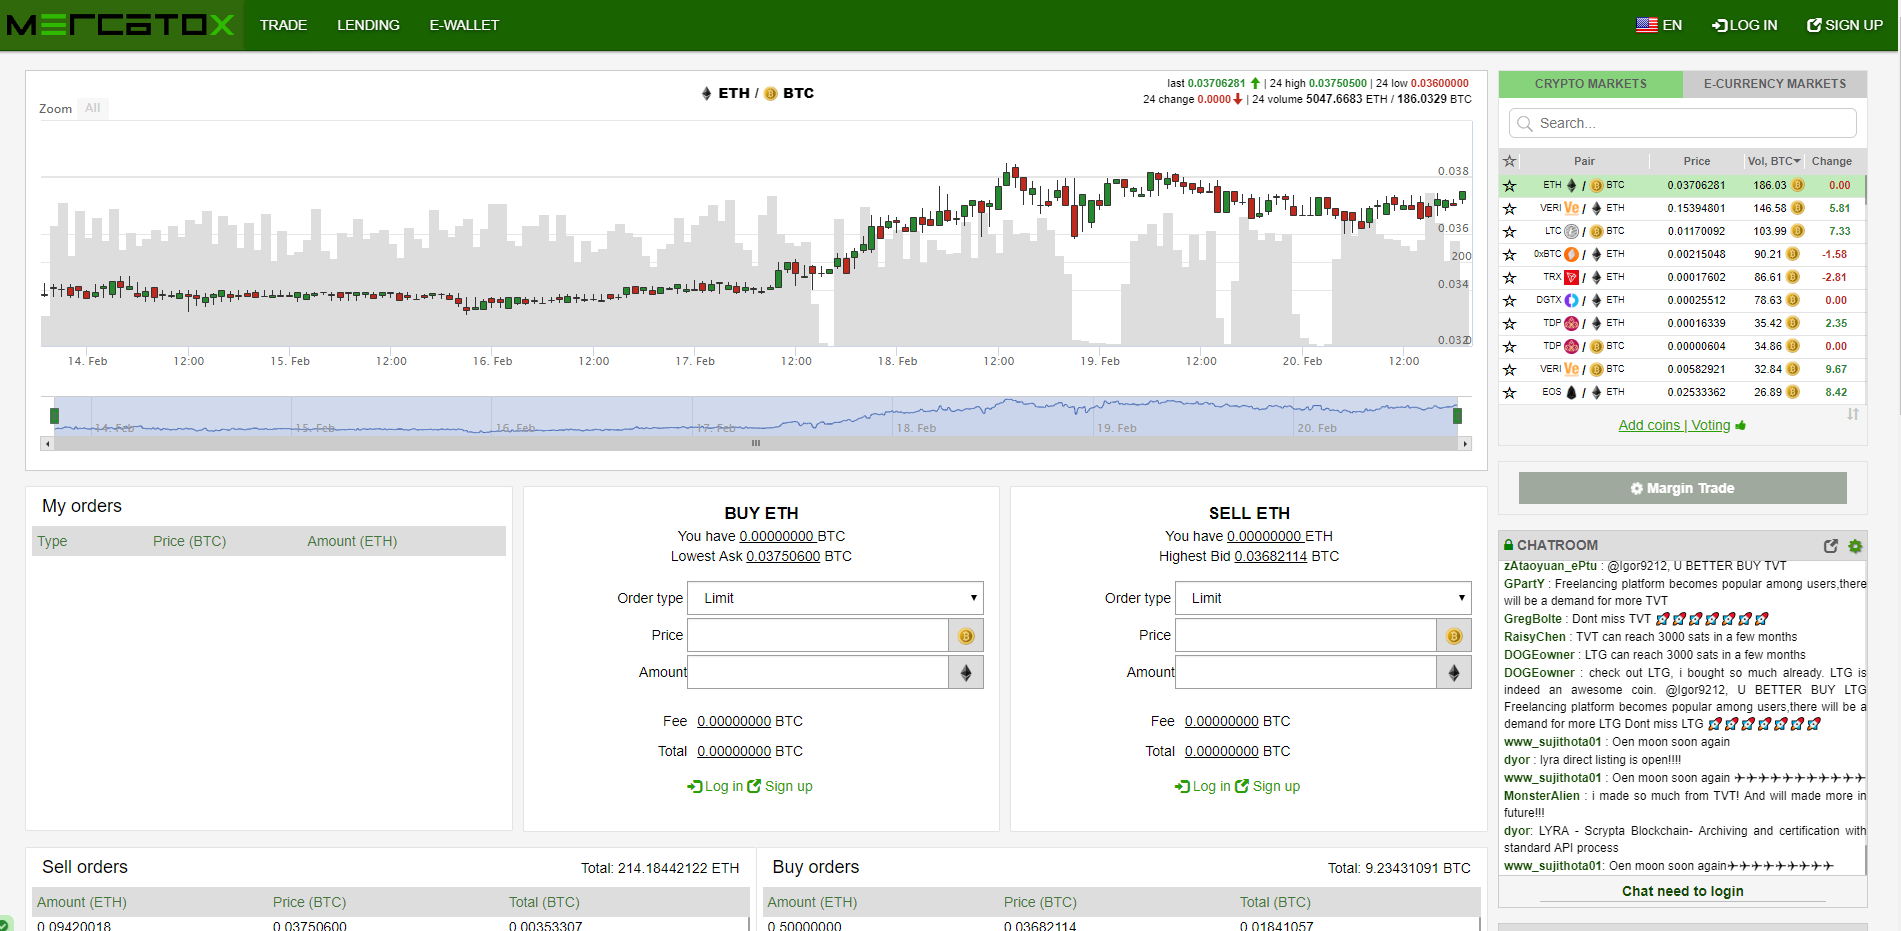Sort by the Vol, BTC column arrow
Screen dimensions: 1901x931
1797,161
